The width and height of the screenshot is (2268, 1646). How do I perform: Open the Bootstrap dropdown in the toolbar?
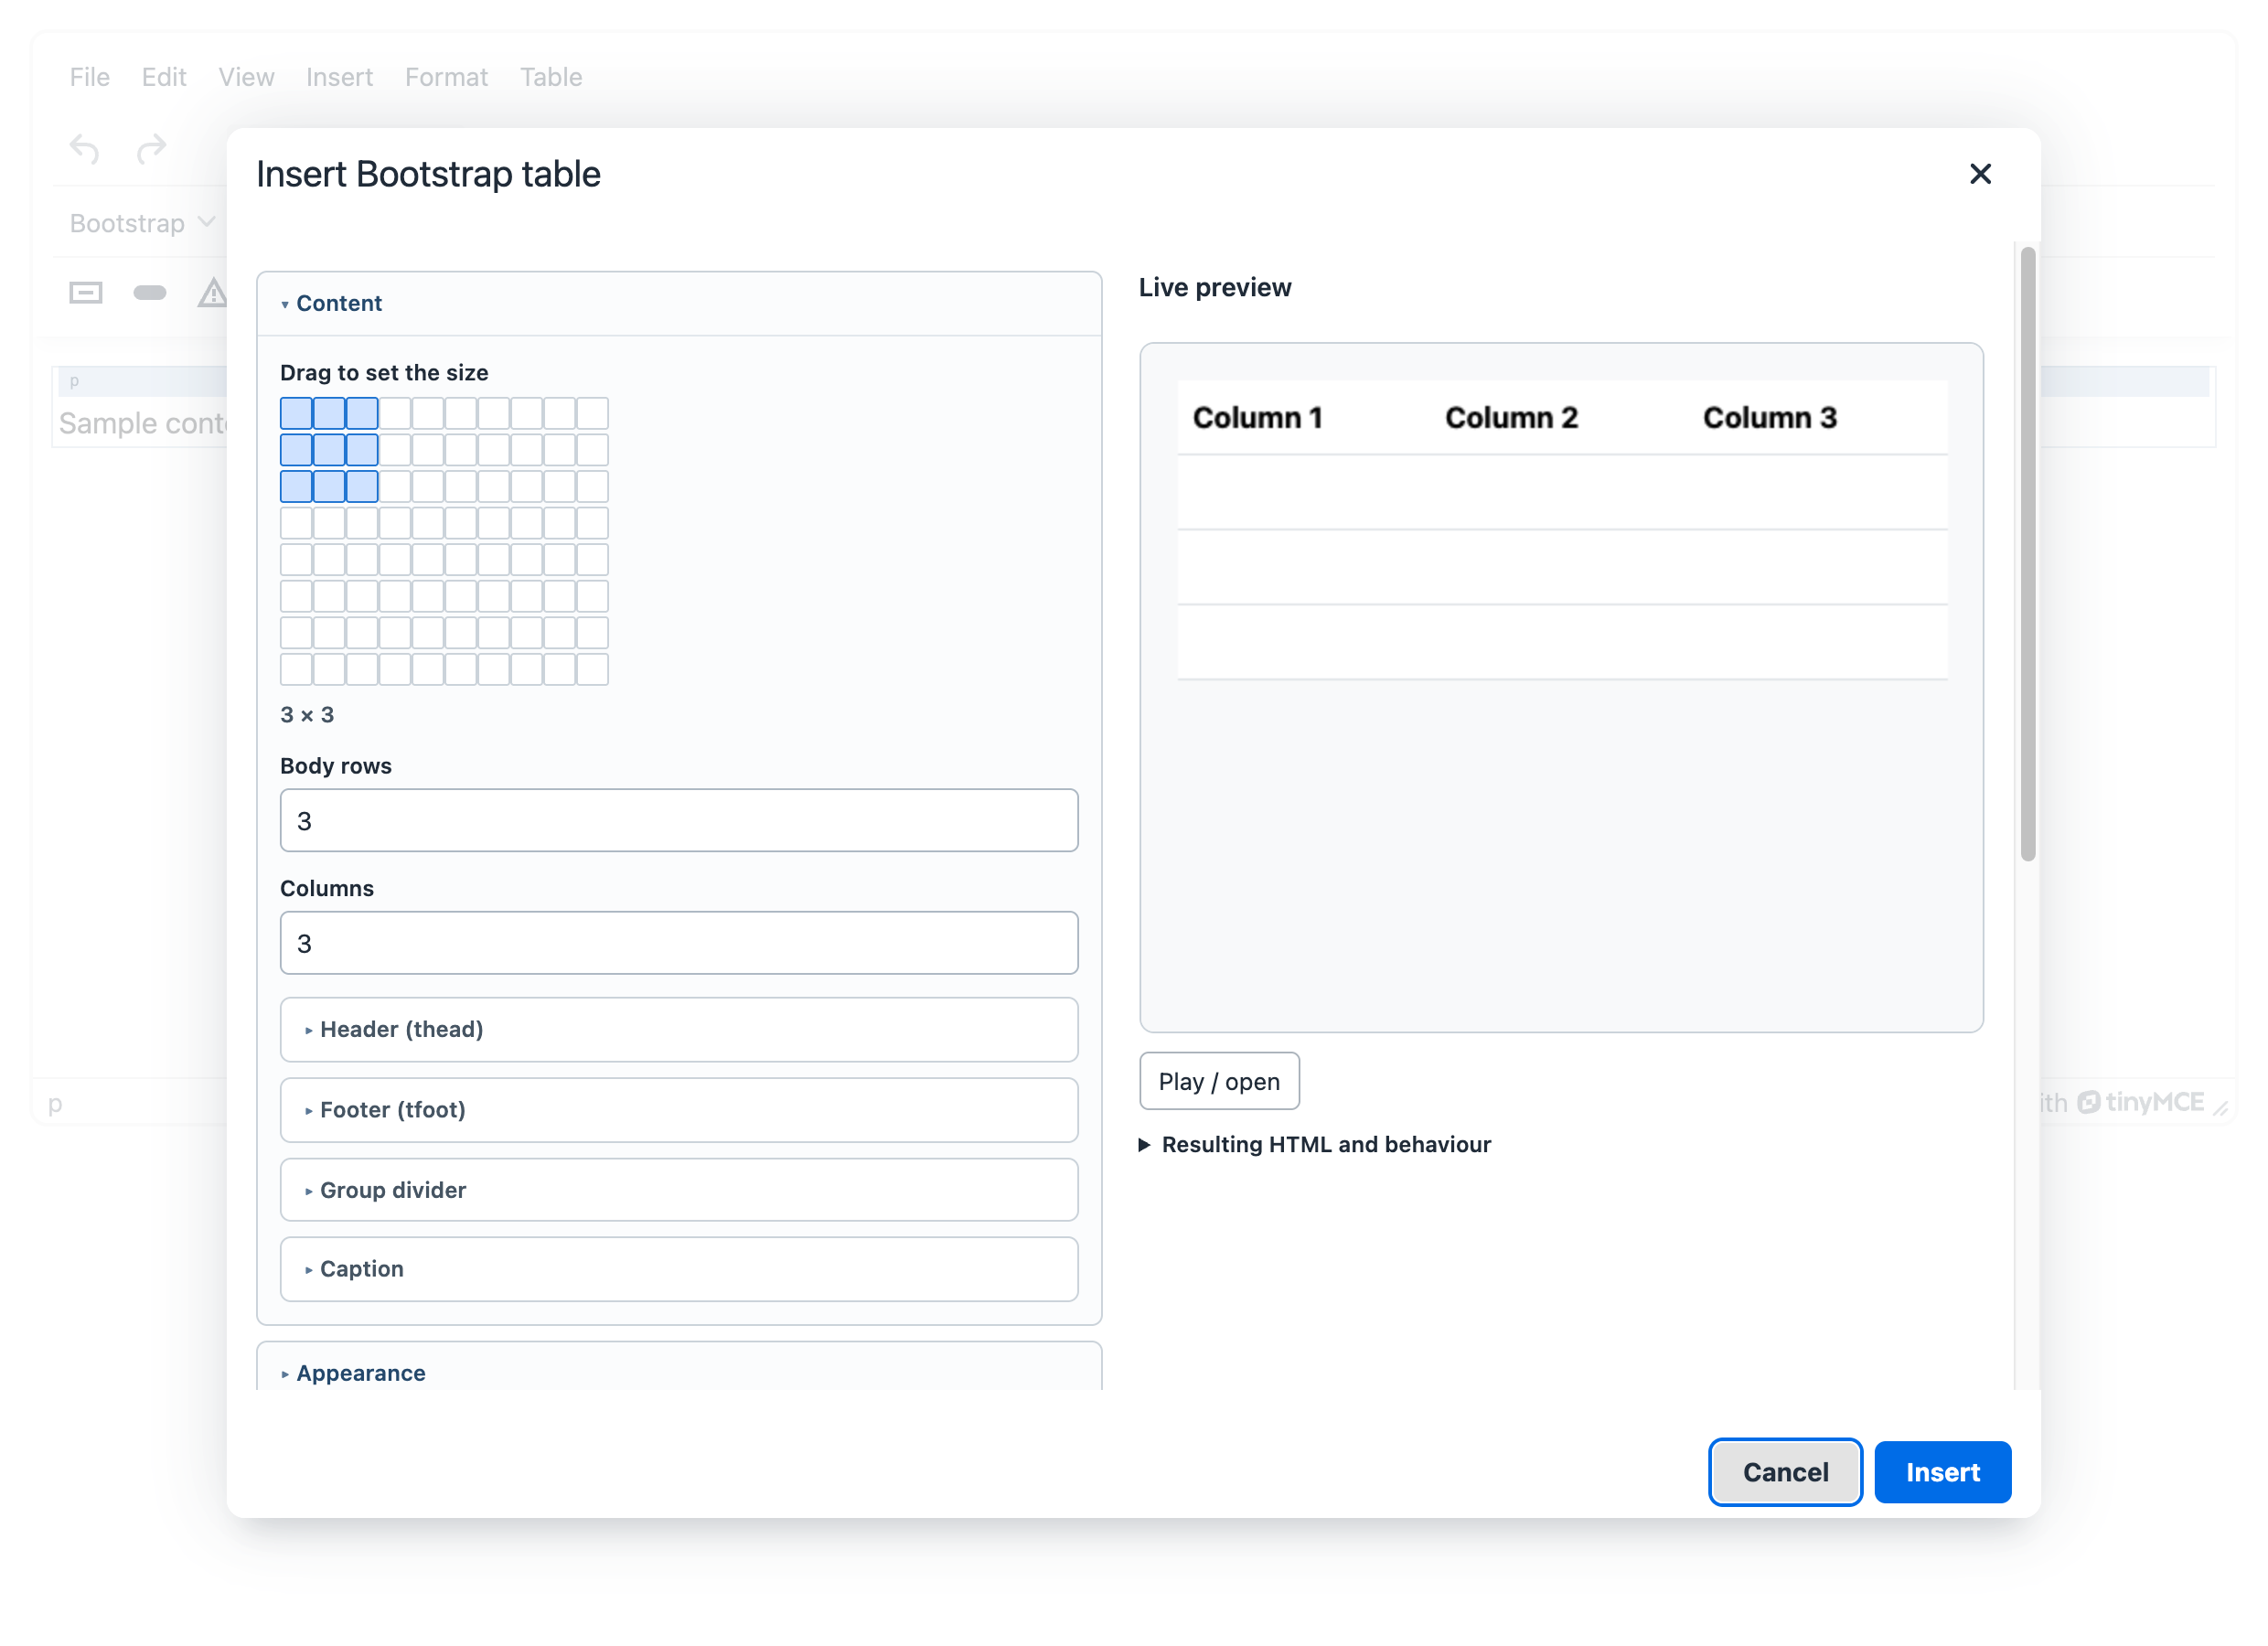click(x=142, y=223)
